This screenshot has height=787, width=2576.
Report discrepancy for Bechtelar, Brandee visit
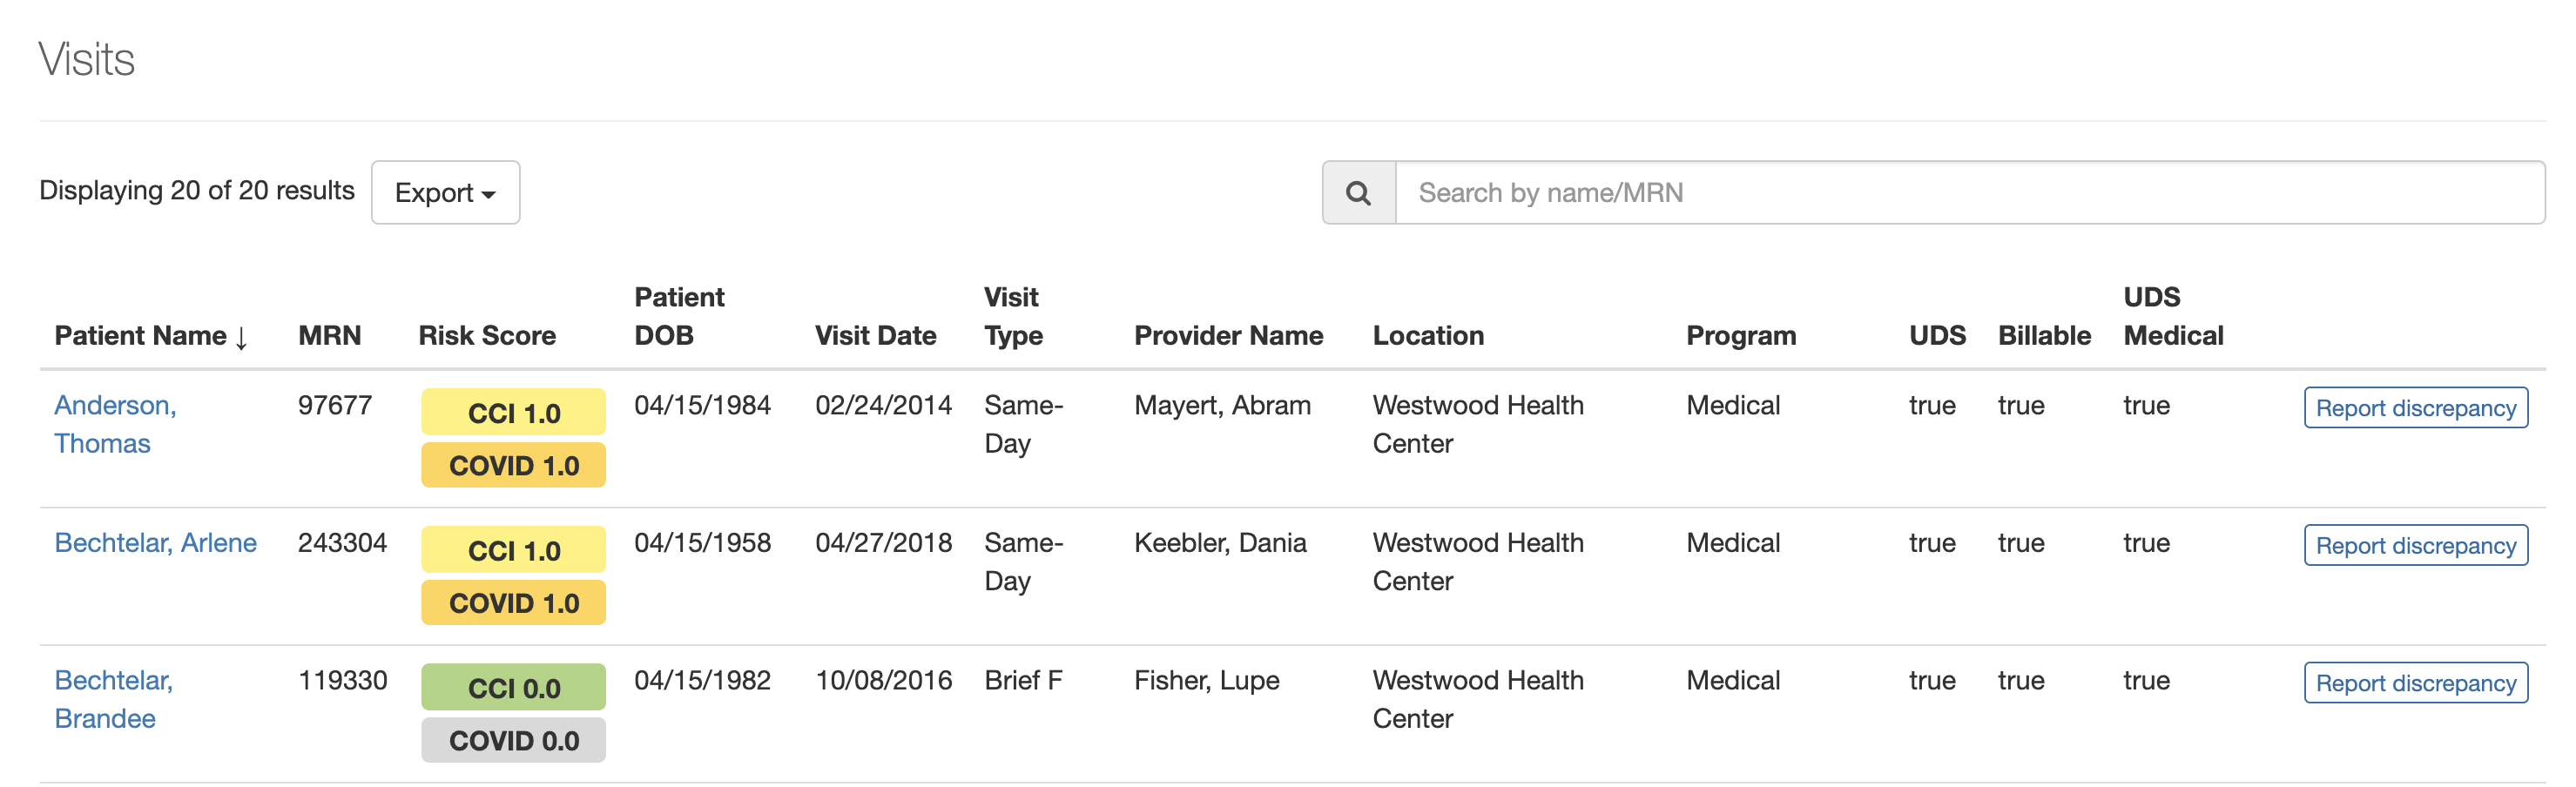[2415, 683]
